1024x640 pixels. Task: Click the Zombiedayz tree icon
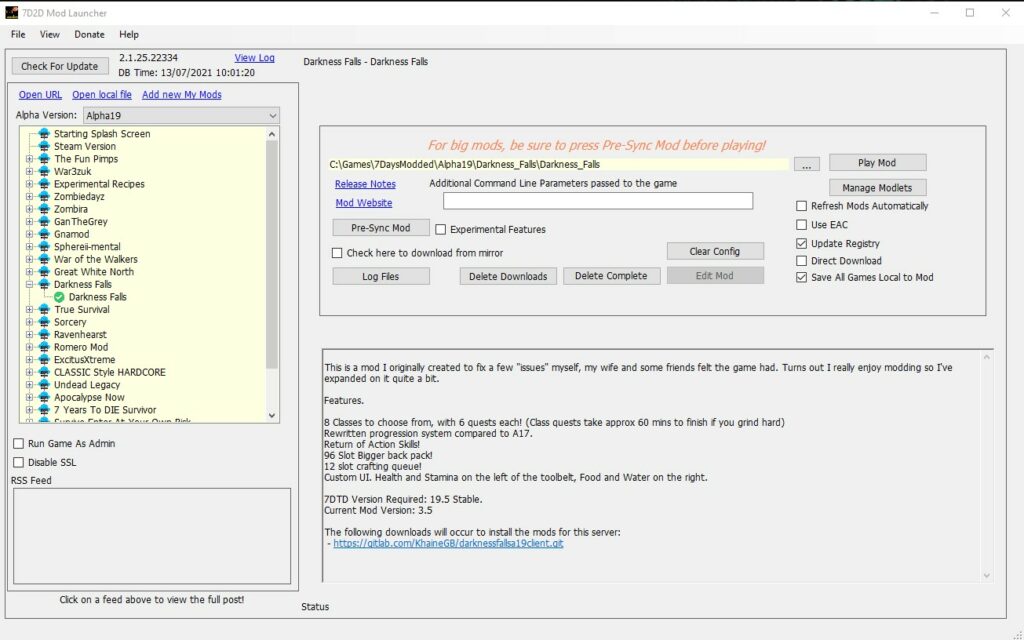(x=44, y=197)
